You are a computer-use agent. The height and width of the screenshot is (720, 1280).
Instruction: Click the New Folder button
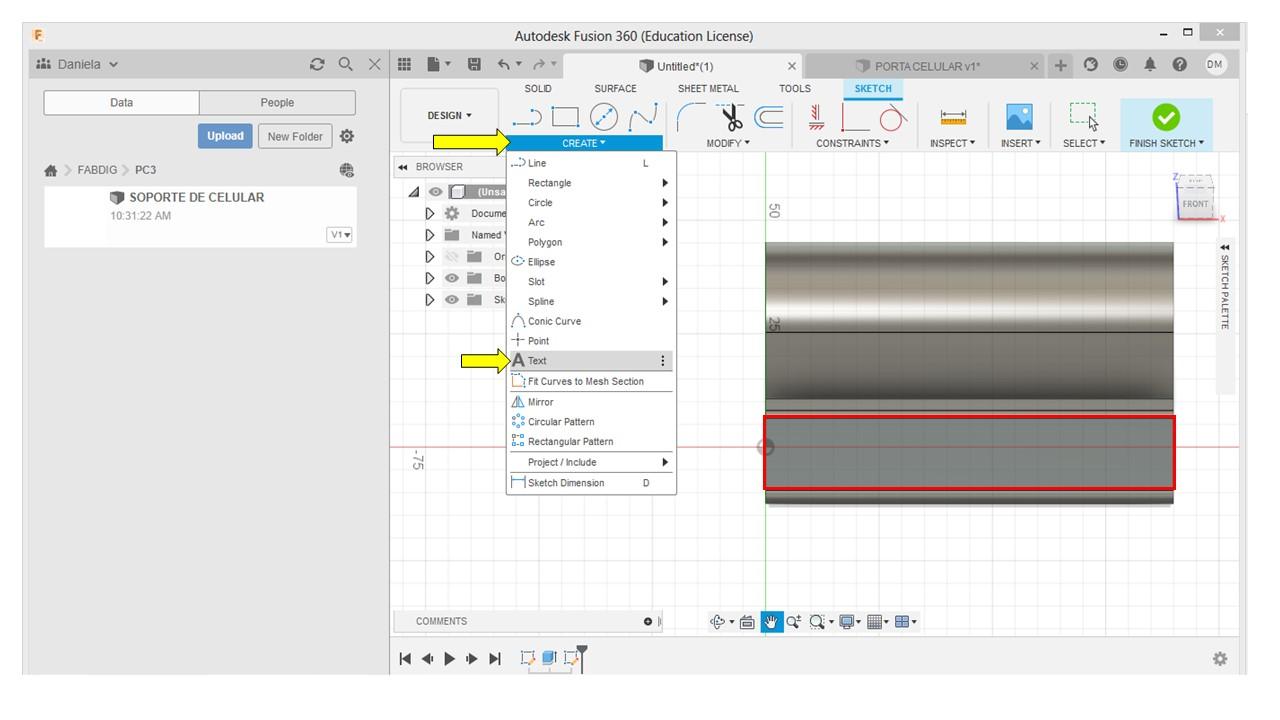coord(295,136)
